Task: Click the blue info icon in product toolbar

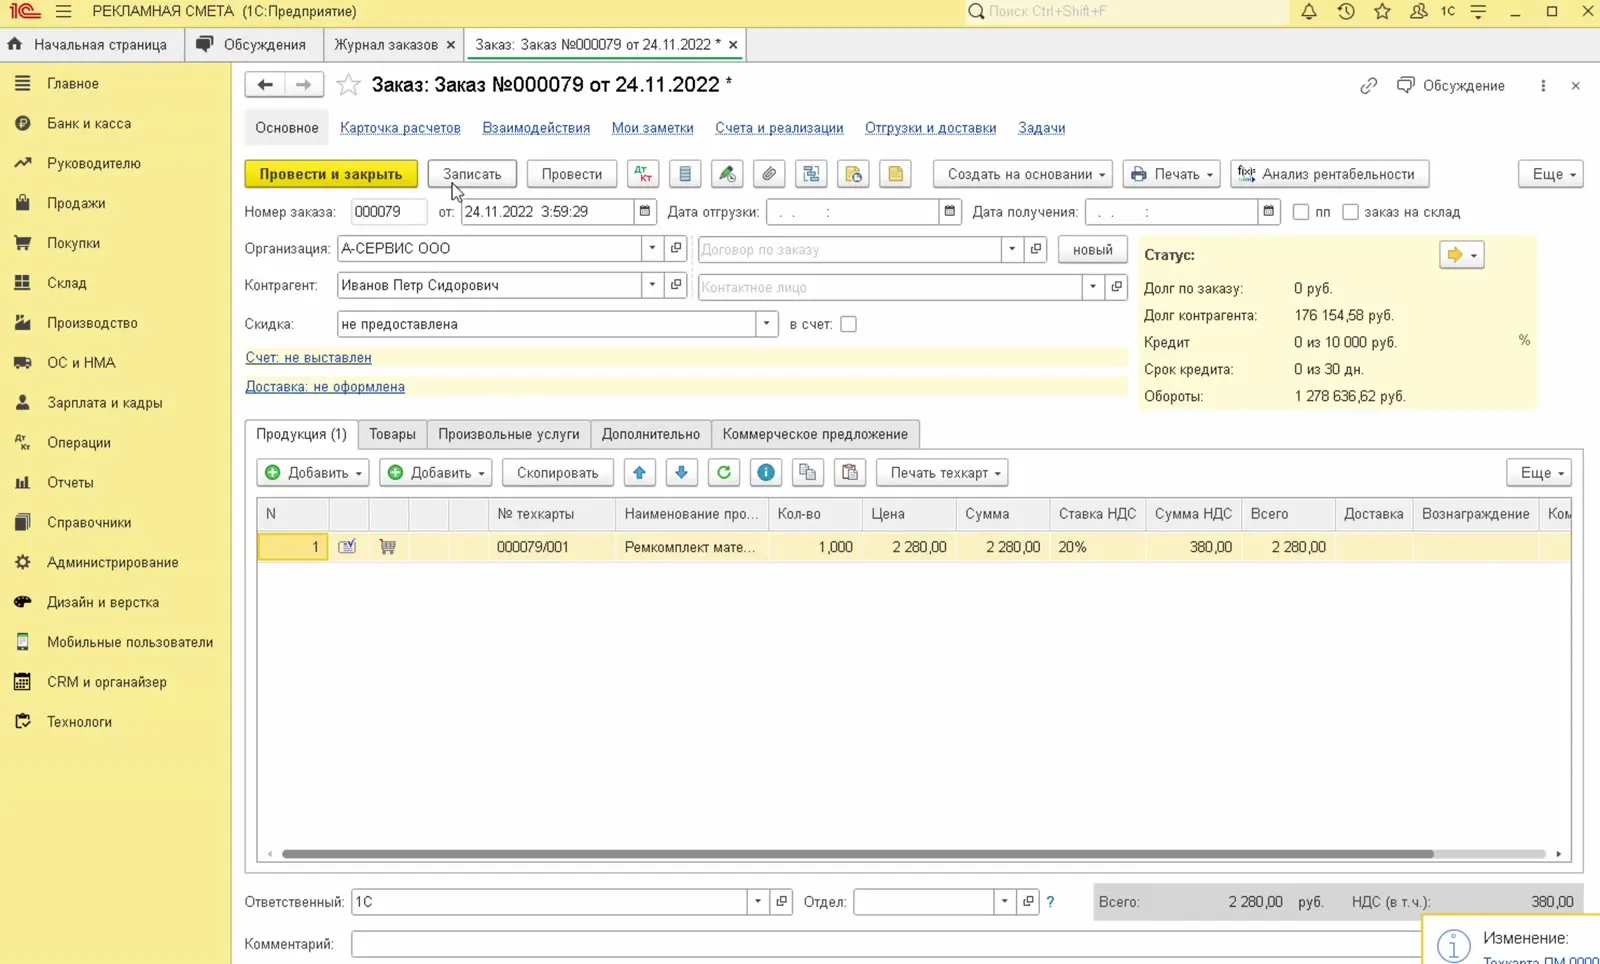Action: tap(766, 473)
